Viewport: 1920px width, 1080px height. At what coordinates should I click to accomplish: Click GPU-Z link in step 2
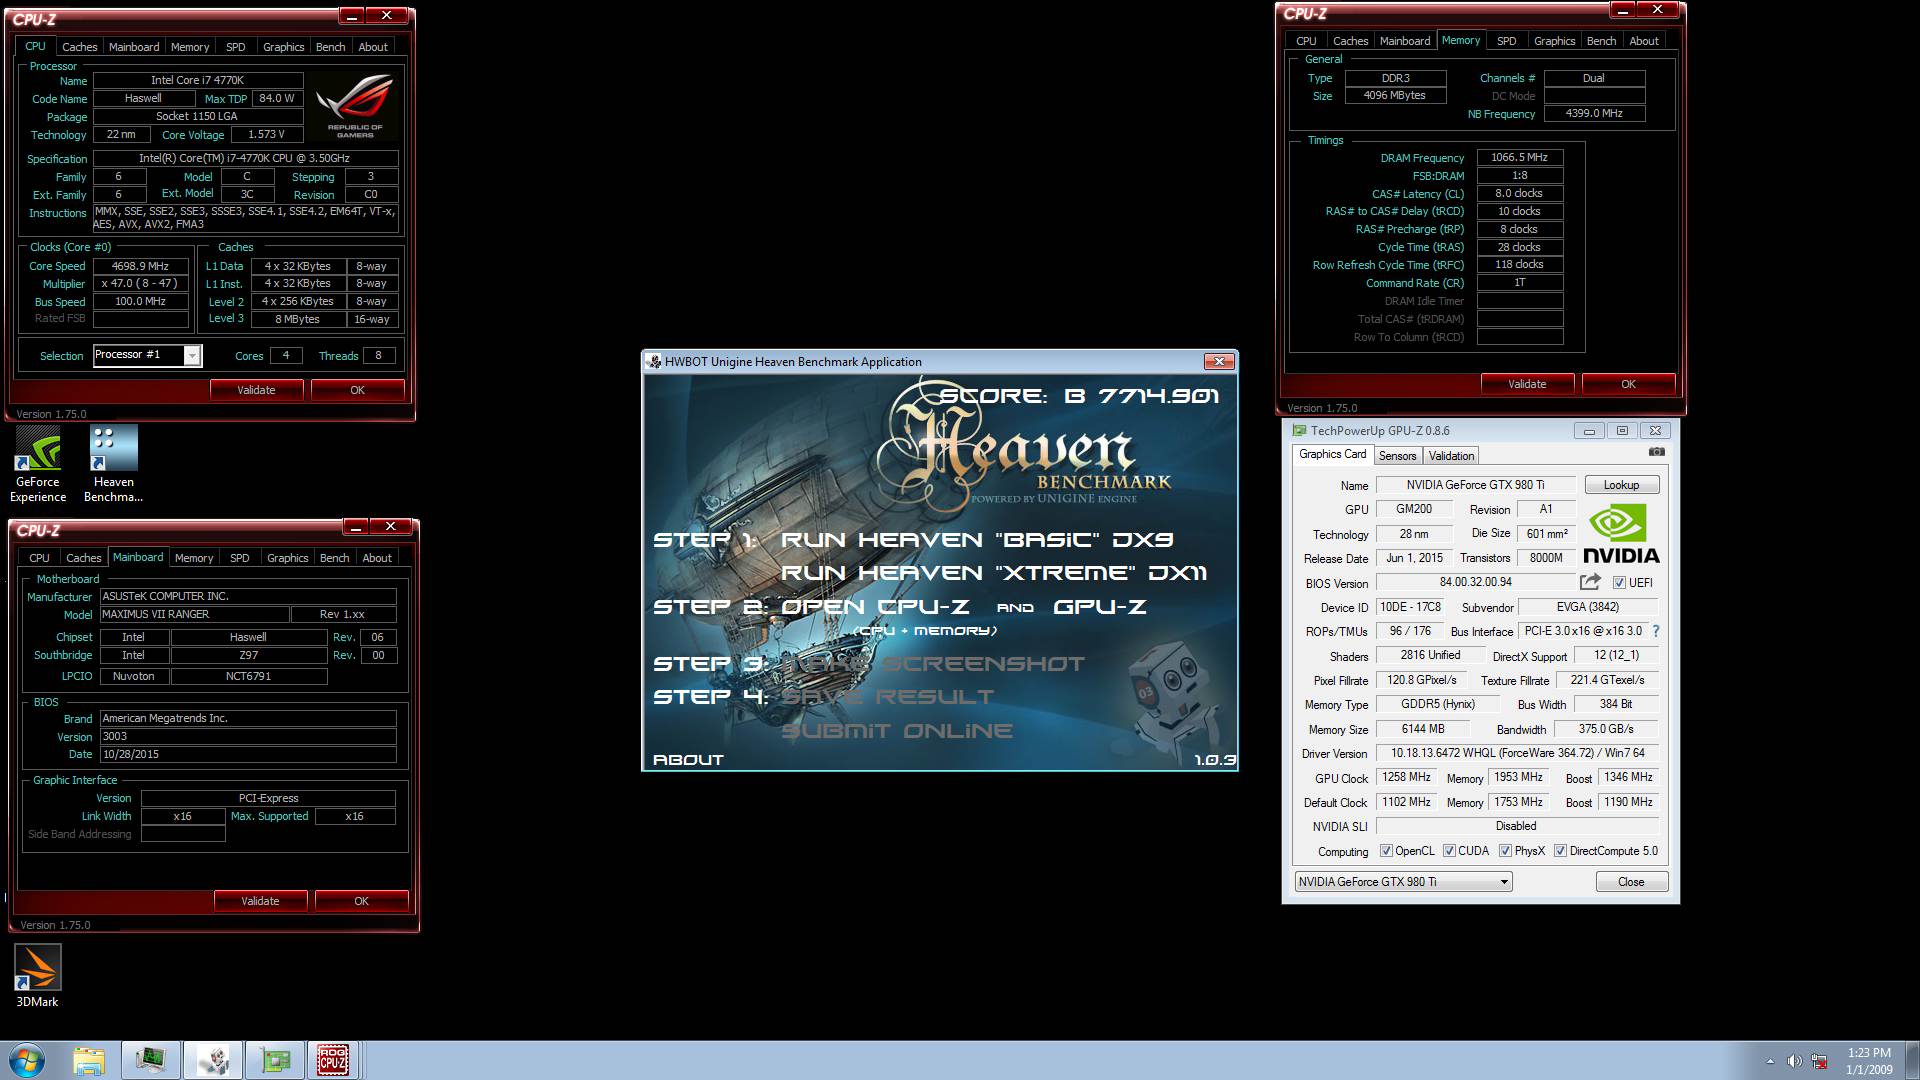pyautogui.click(x=1100, y=607)
